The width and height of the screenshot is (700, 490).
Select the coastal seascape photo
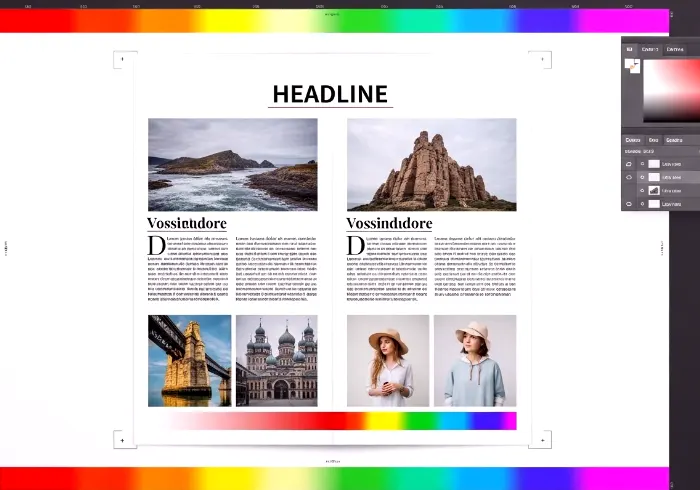click(233, 165)
